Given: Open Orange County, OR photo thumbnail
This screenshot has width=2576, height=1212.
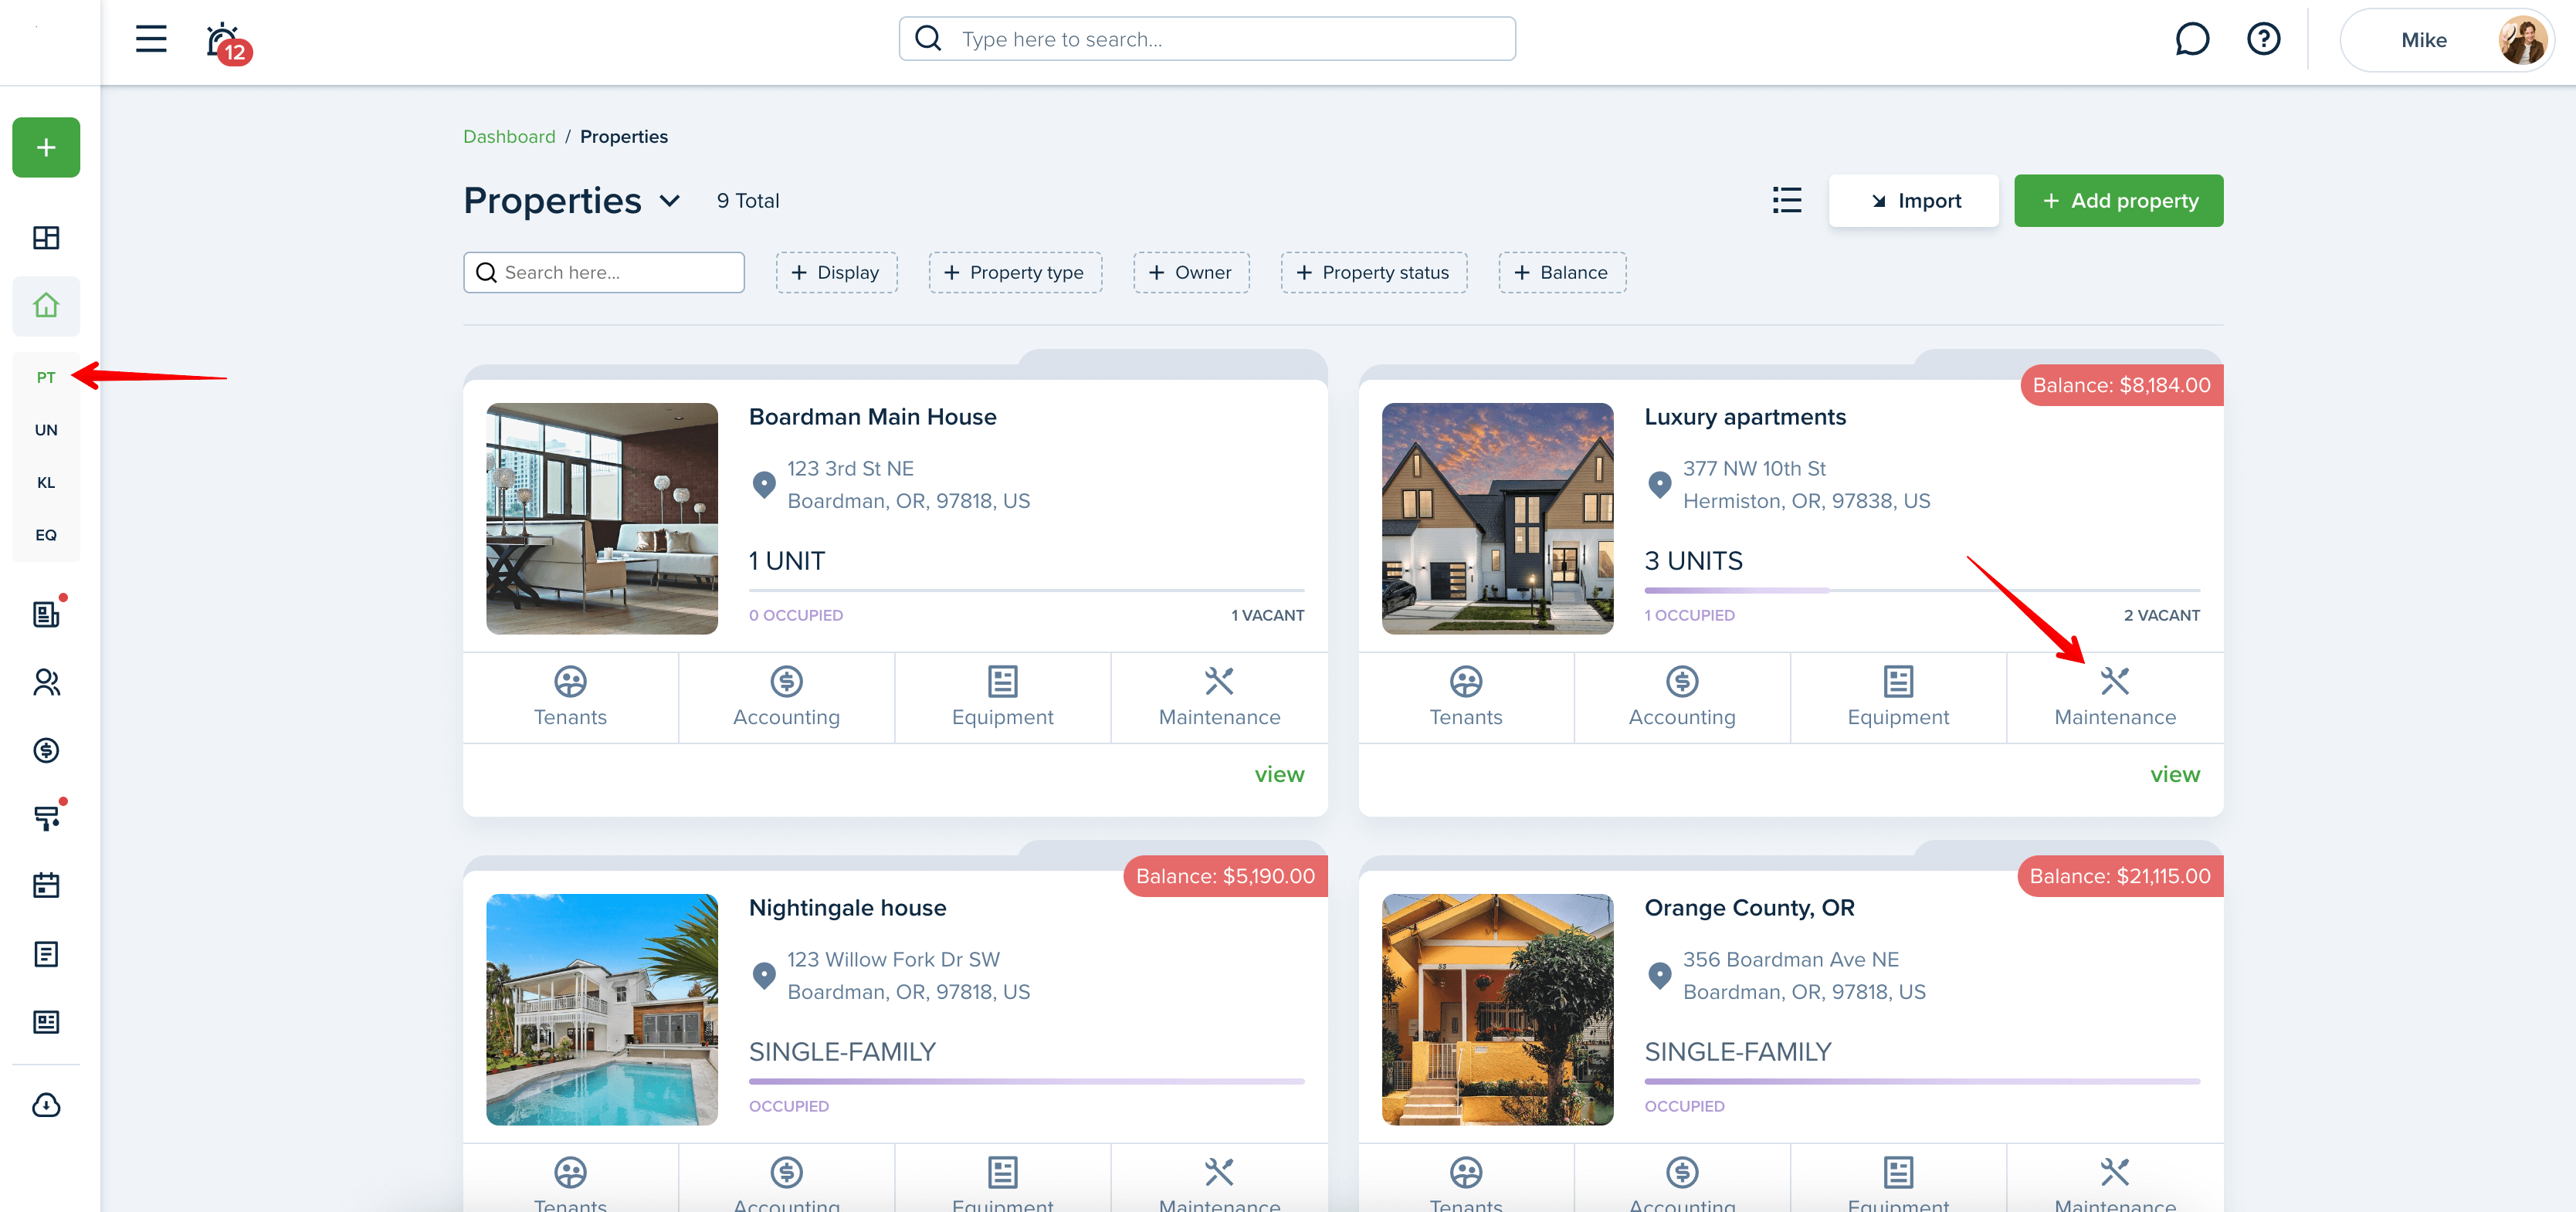Looking at the screenshot, I should pos(1497,1009).
